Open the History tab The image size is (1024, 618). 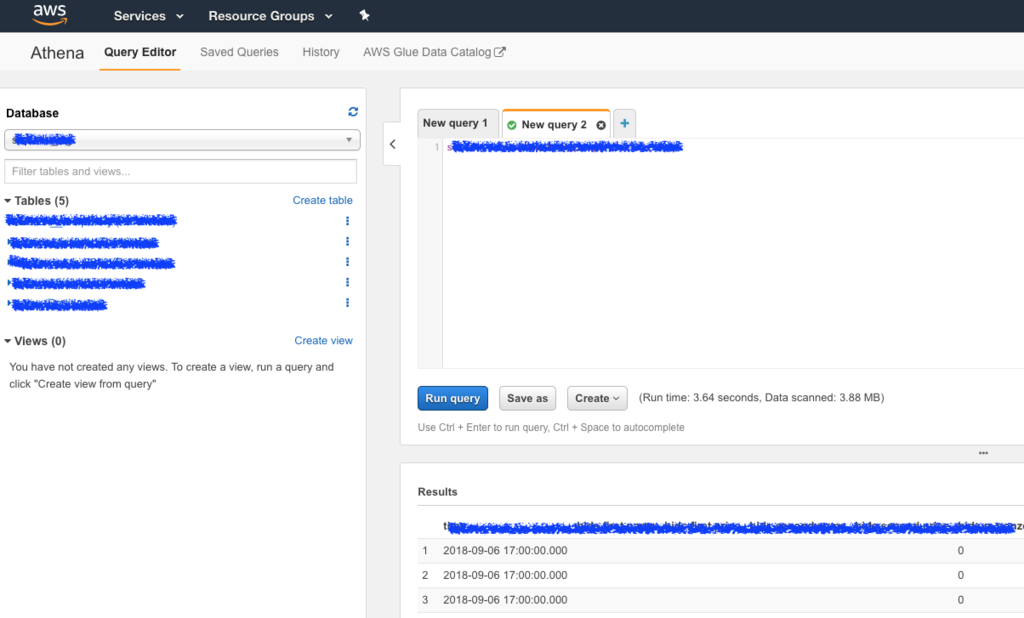pyautogui.click(x=321, y=52)
